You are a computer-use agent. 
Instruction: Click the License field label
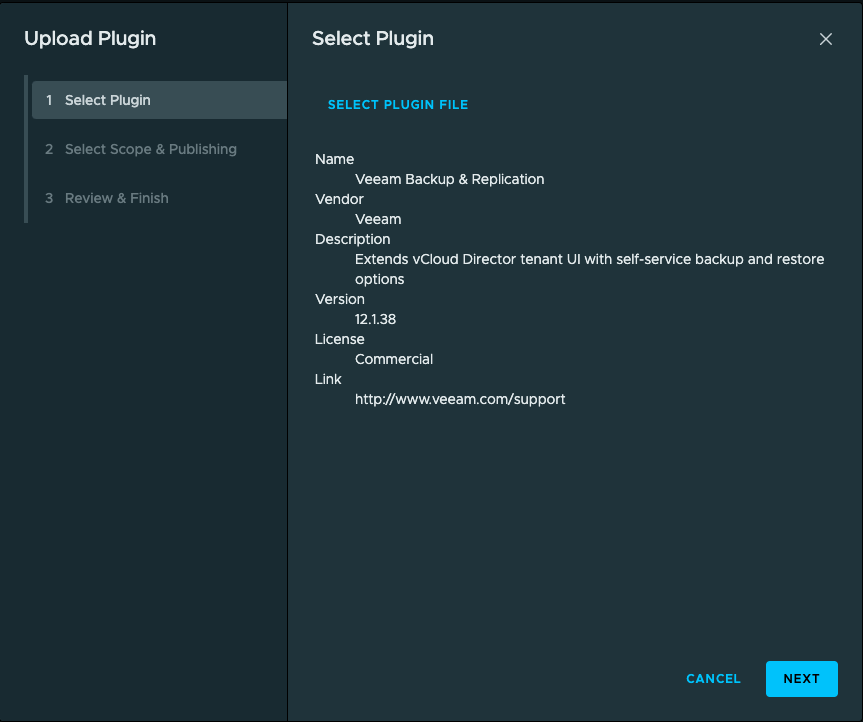point(339,340)
